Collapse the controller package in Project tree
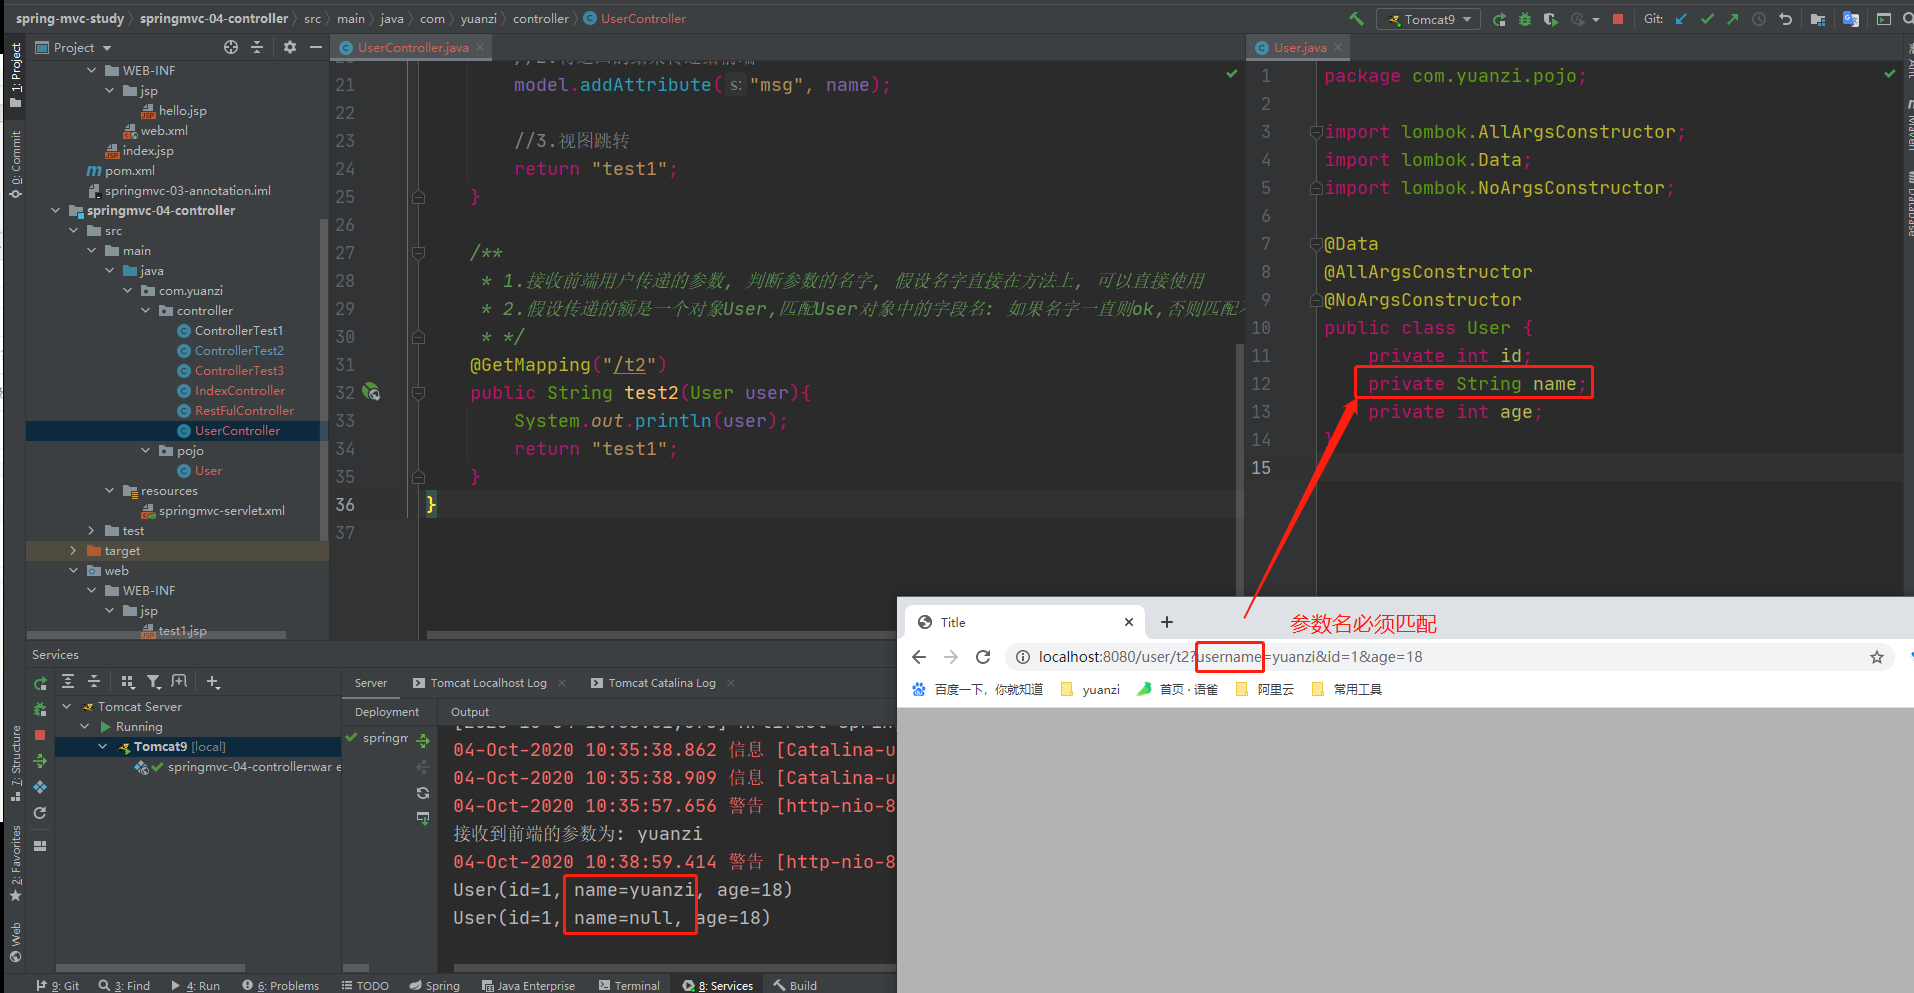 tap(146, 311)
